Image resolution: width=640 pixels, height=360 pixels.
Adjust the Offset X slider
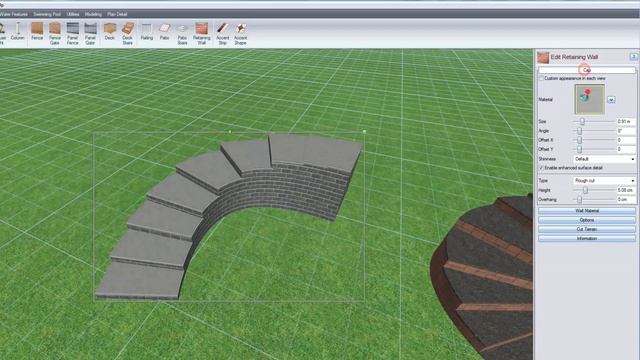click(x=579, y=140)
